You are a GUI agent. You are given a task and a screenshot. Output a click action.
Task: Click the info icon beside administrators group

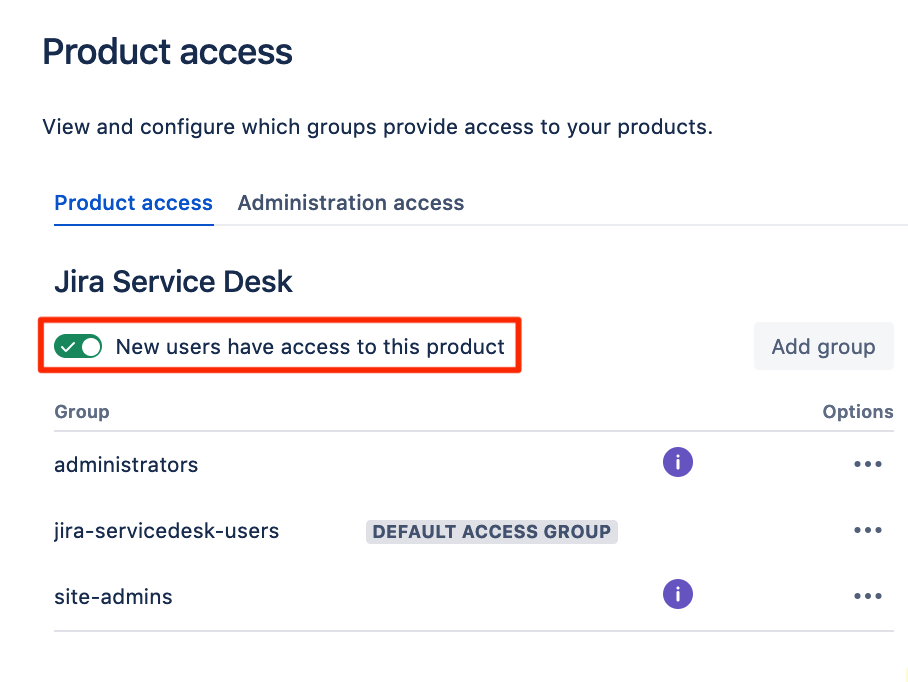coord(677,462)
